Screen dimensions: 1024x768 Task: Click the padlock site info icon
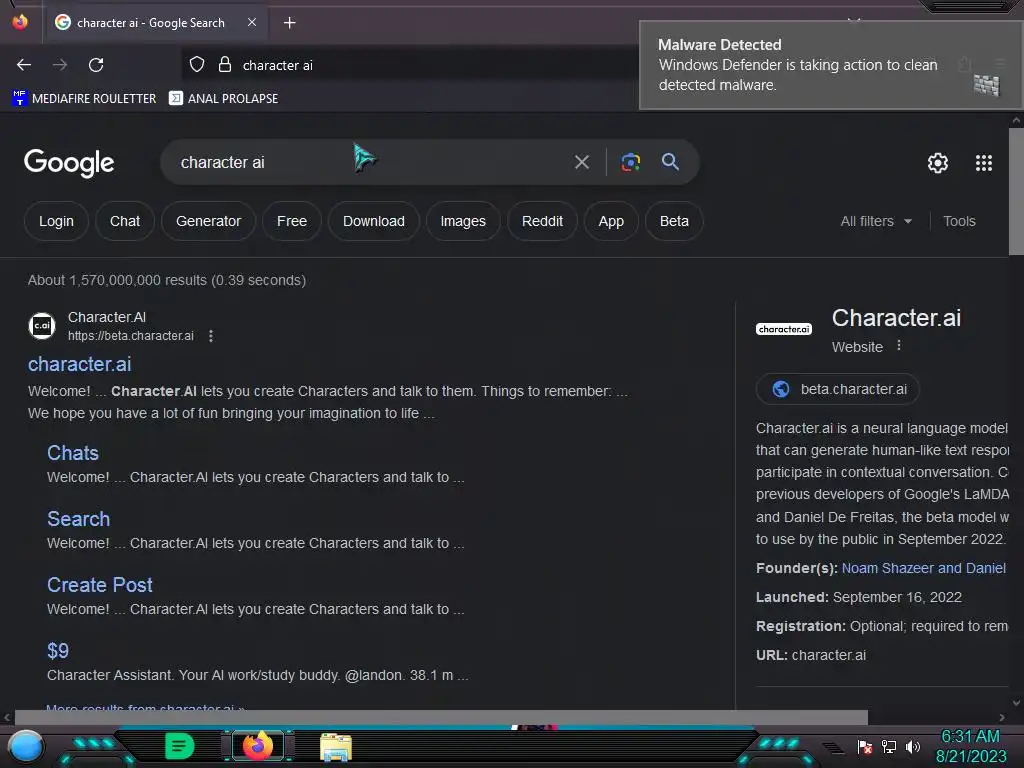[x=225, y=65]
